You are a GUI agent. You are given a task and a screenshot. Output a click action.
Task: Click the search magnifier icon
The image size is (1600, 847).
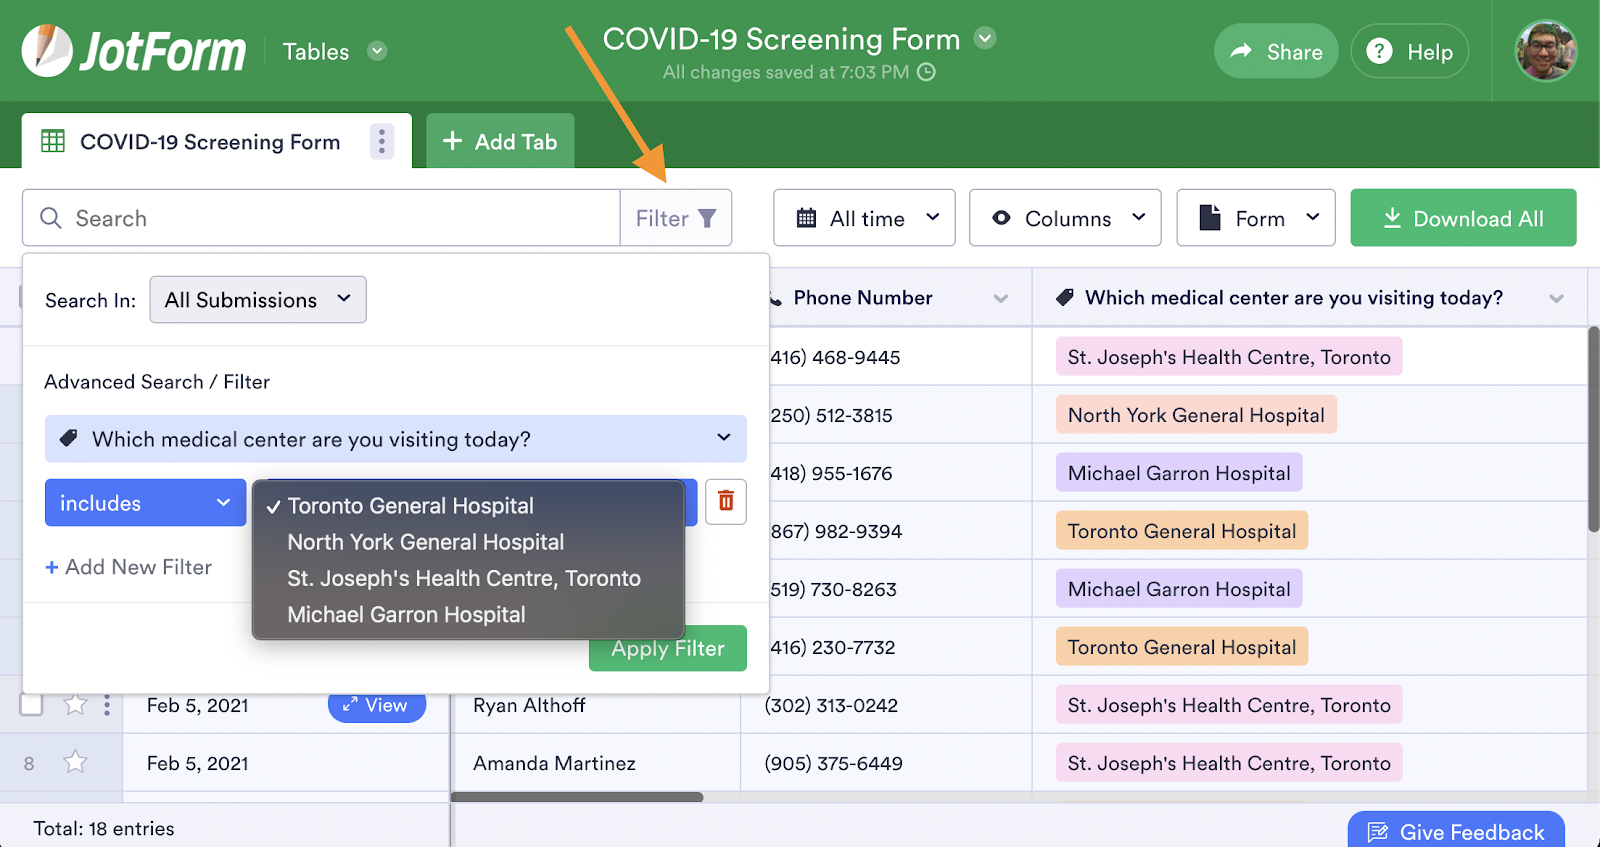pyautogui.click(x=51, y=218)
